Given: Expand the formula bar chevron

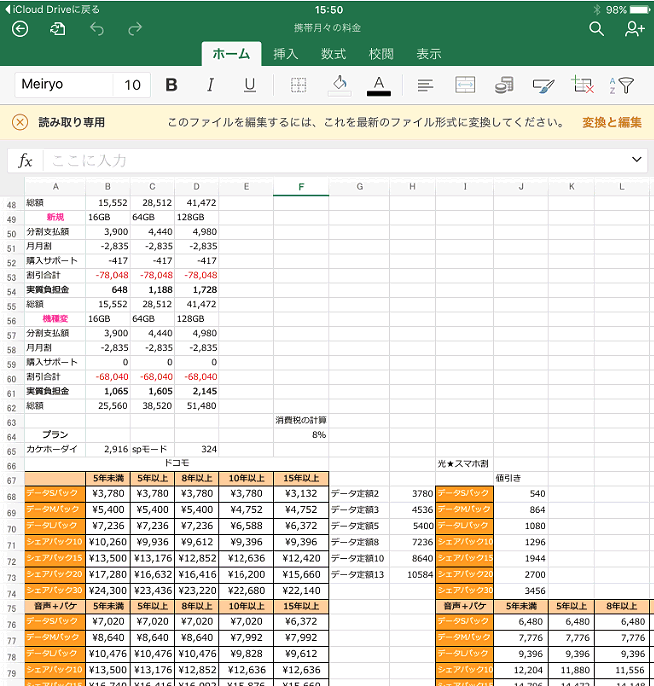Looking at the screenshot, I should [x=637, y=160].
